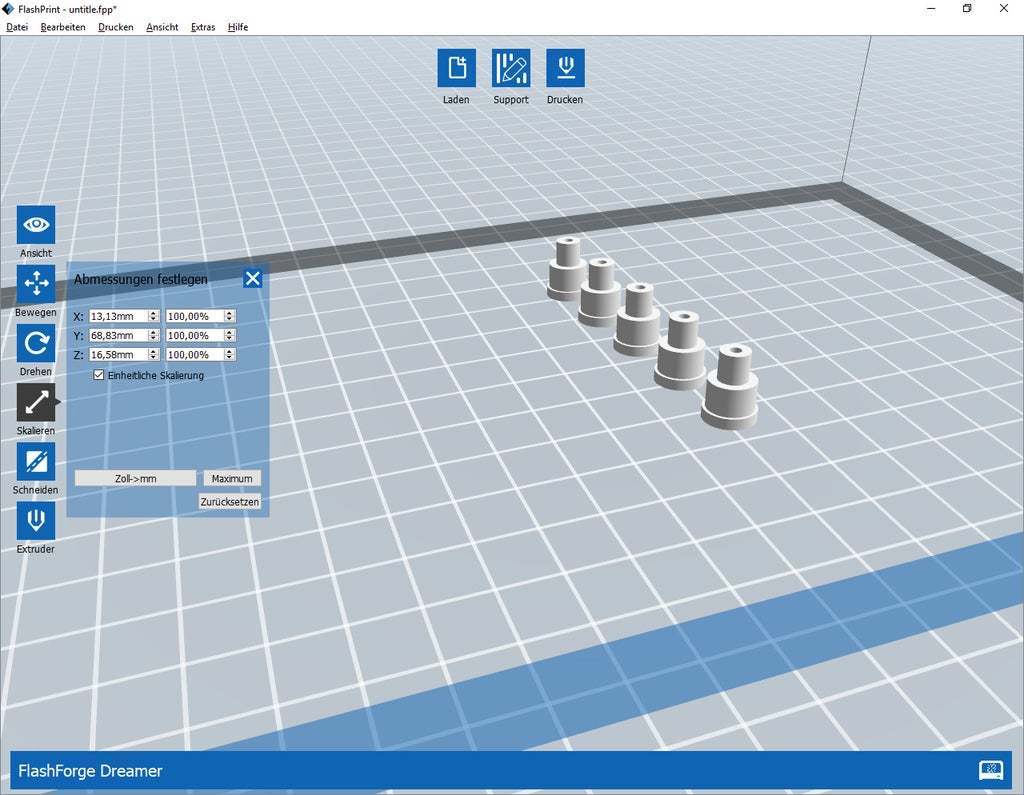Image resolution: width=1024 pixels, height=795 pixels.
Task: Click the Z millimeter spinner arrows
Action: pyautogui.click(x=153, y=355)
